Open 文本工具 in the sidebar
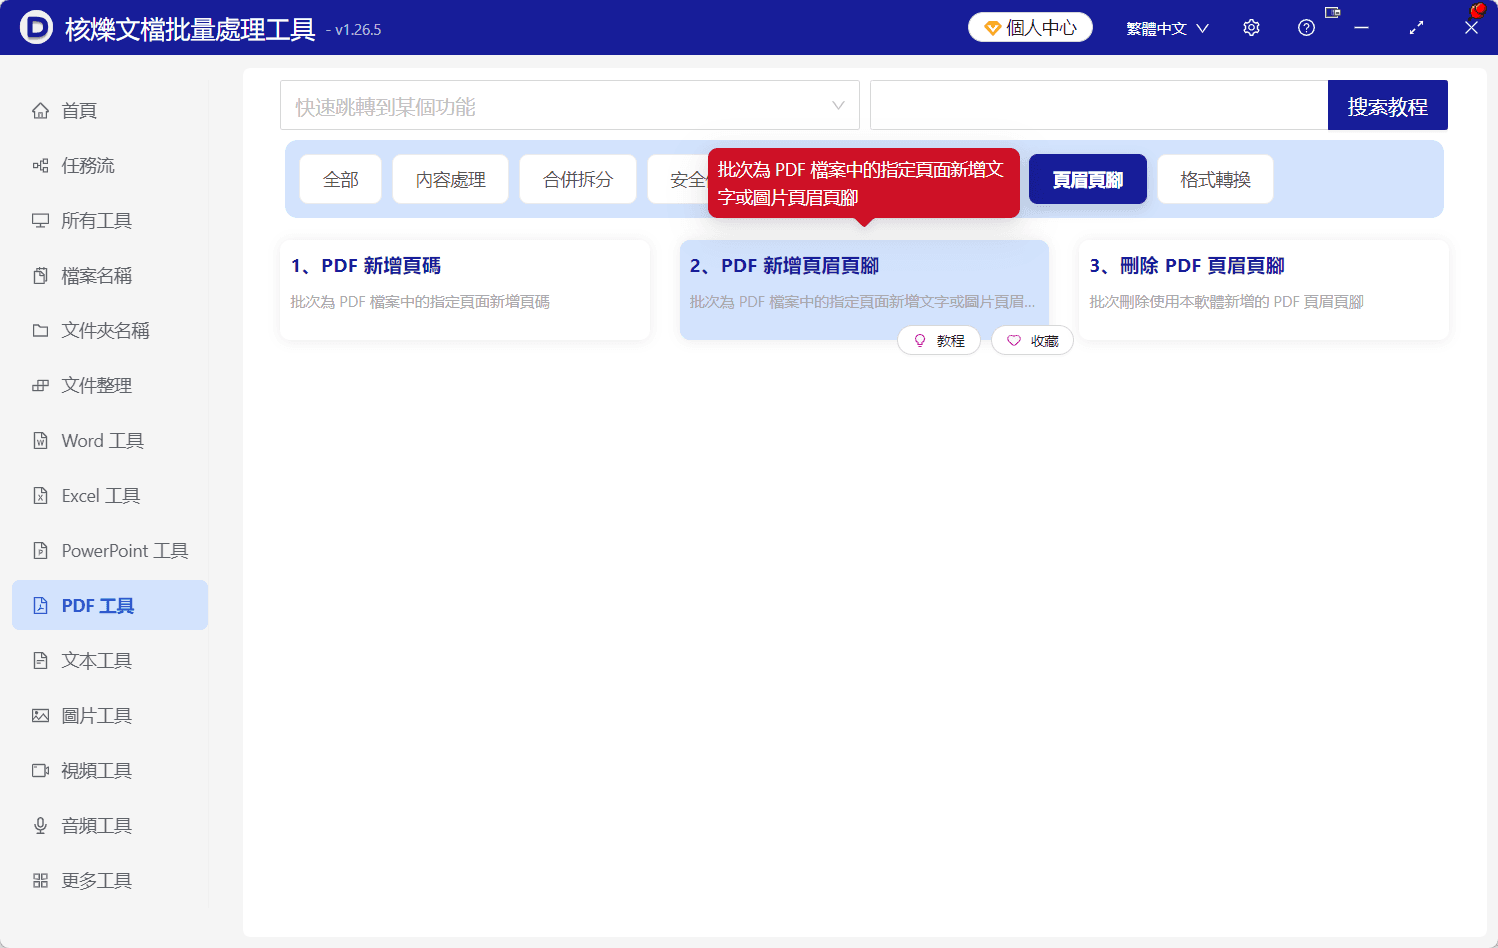The image size is (1498, 948). coord(110,661)
